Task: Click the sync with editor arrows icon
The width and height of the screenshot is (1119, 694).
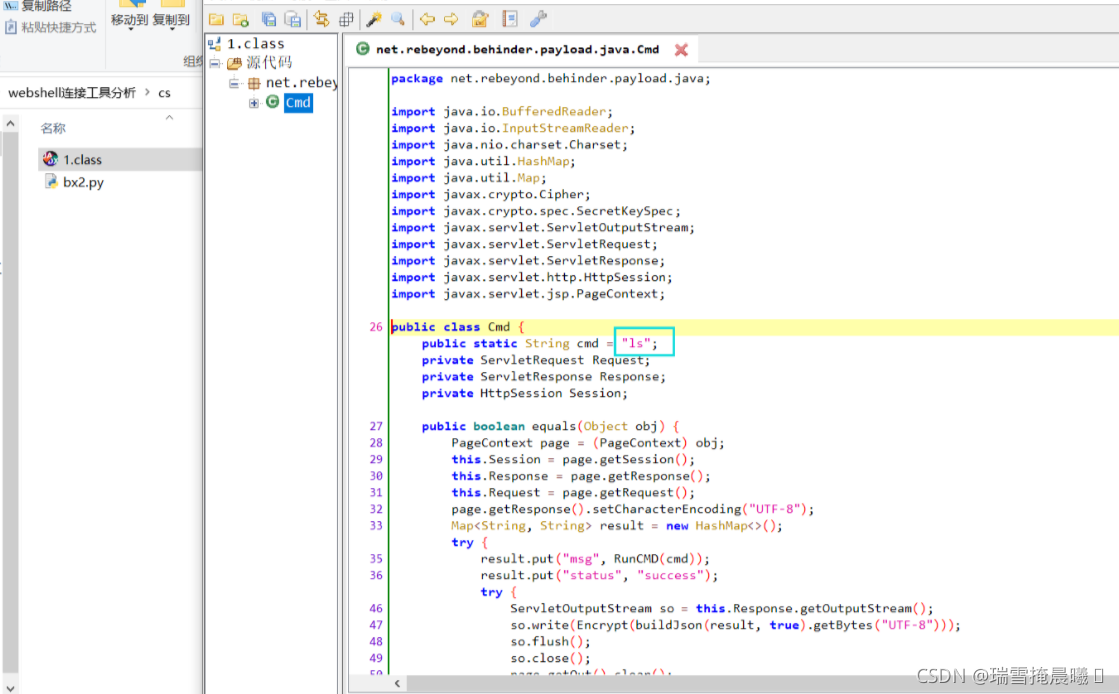Action: tap(321, 19)
